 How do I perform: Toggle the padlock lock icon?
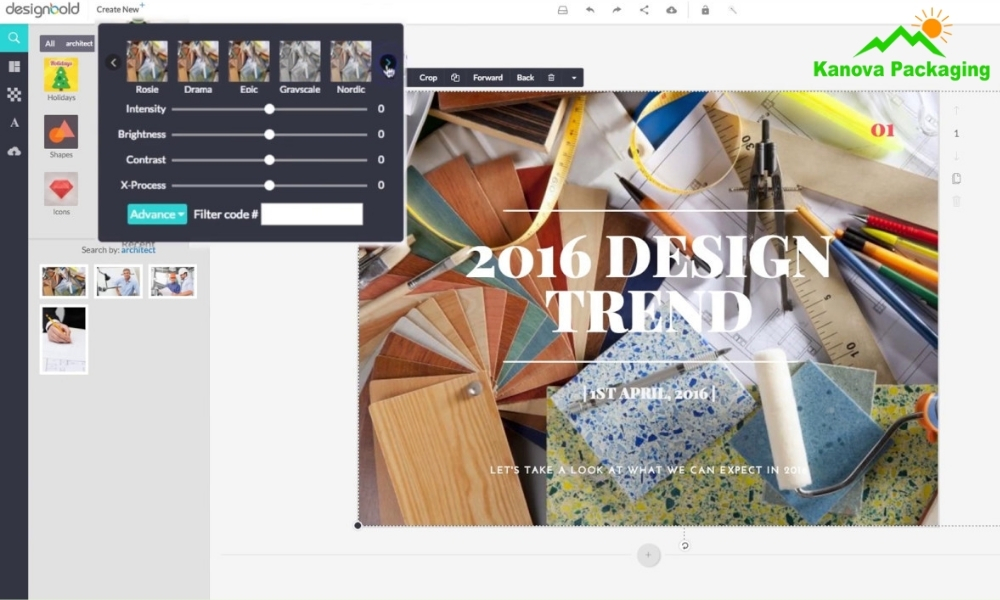coord(705,10)
